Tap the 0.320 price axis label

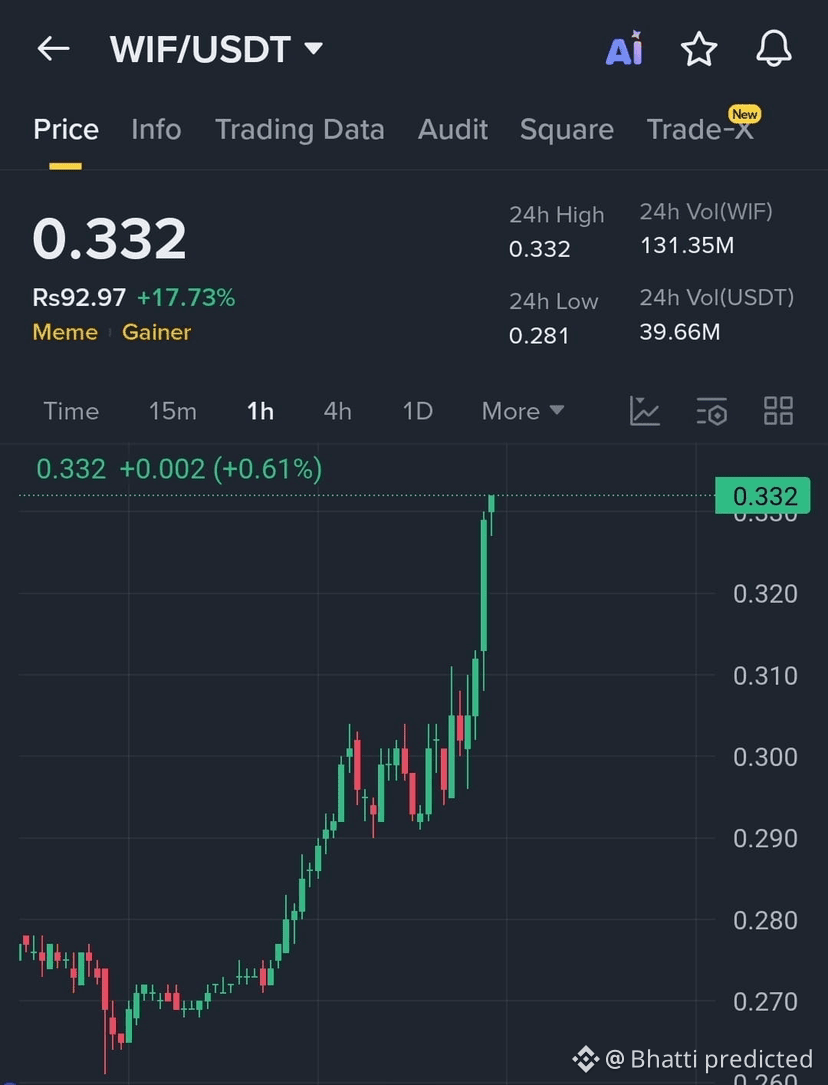(x=765, y=594)
